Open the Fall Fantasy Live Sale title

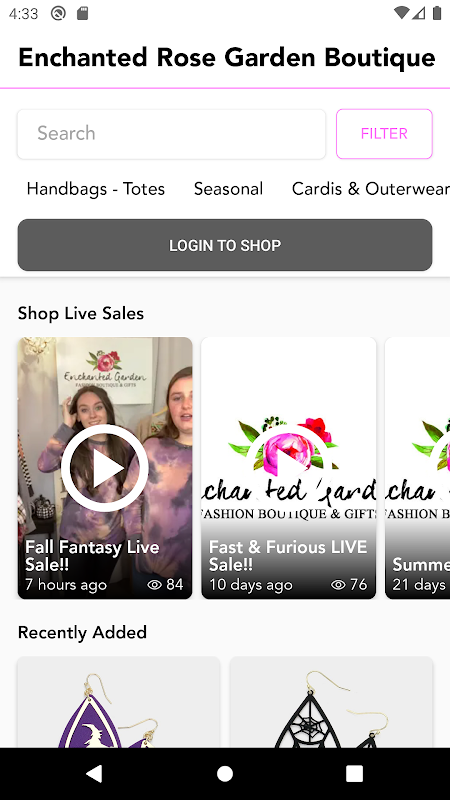[x=92, y=556]
